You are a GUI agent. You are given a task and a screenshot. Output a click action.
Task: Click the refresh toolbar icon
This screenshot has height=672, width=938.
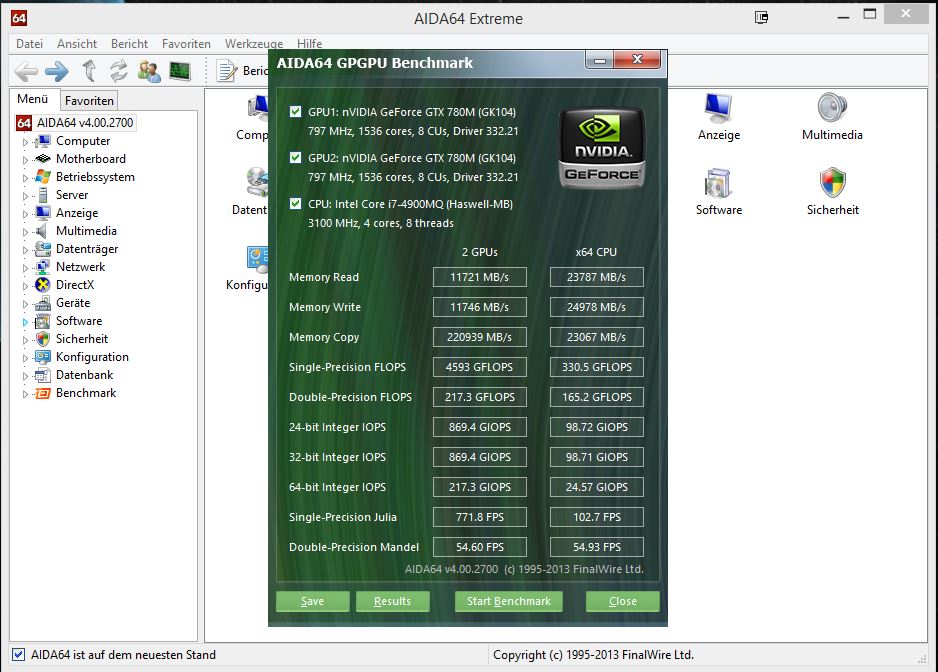[118, 71]
